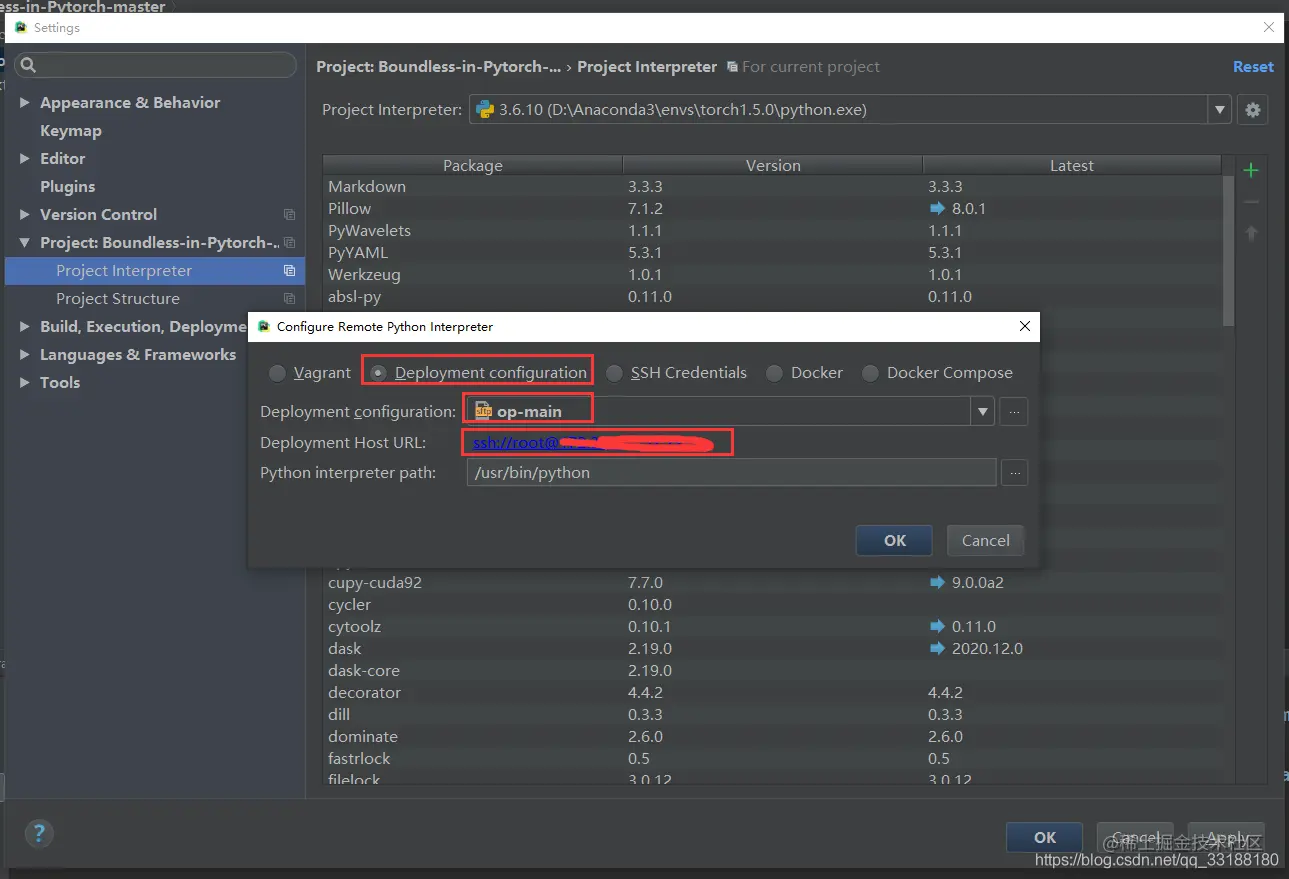Screen dimensions: 1289x879
Task: Open the Keymap settings page
Action: tap(70, 130)
